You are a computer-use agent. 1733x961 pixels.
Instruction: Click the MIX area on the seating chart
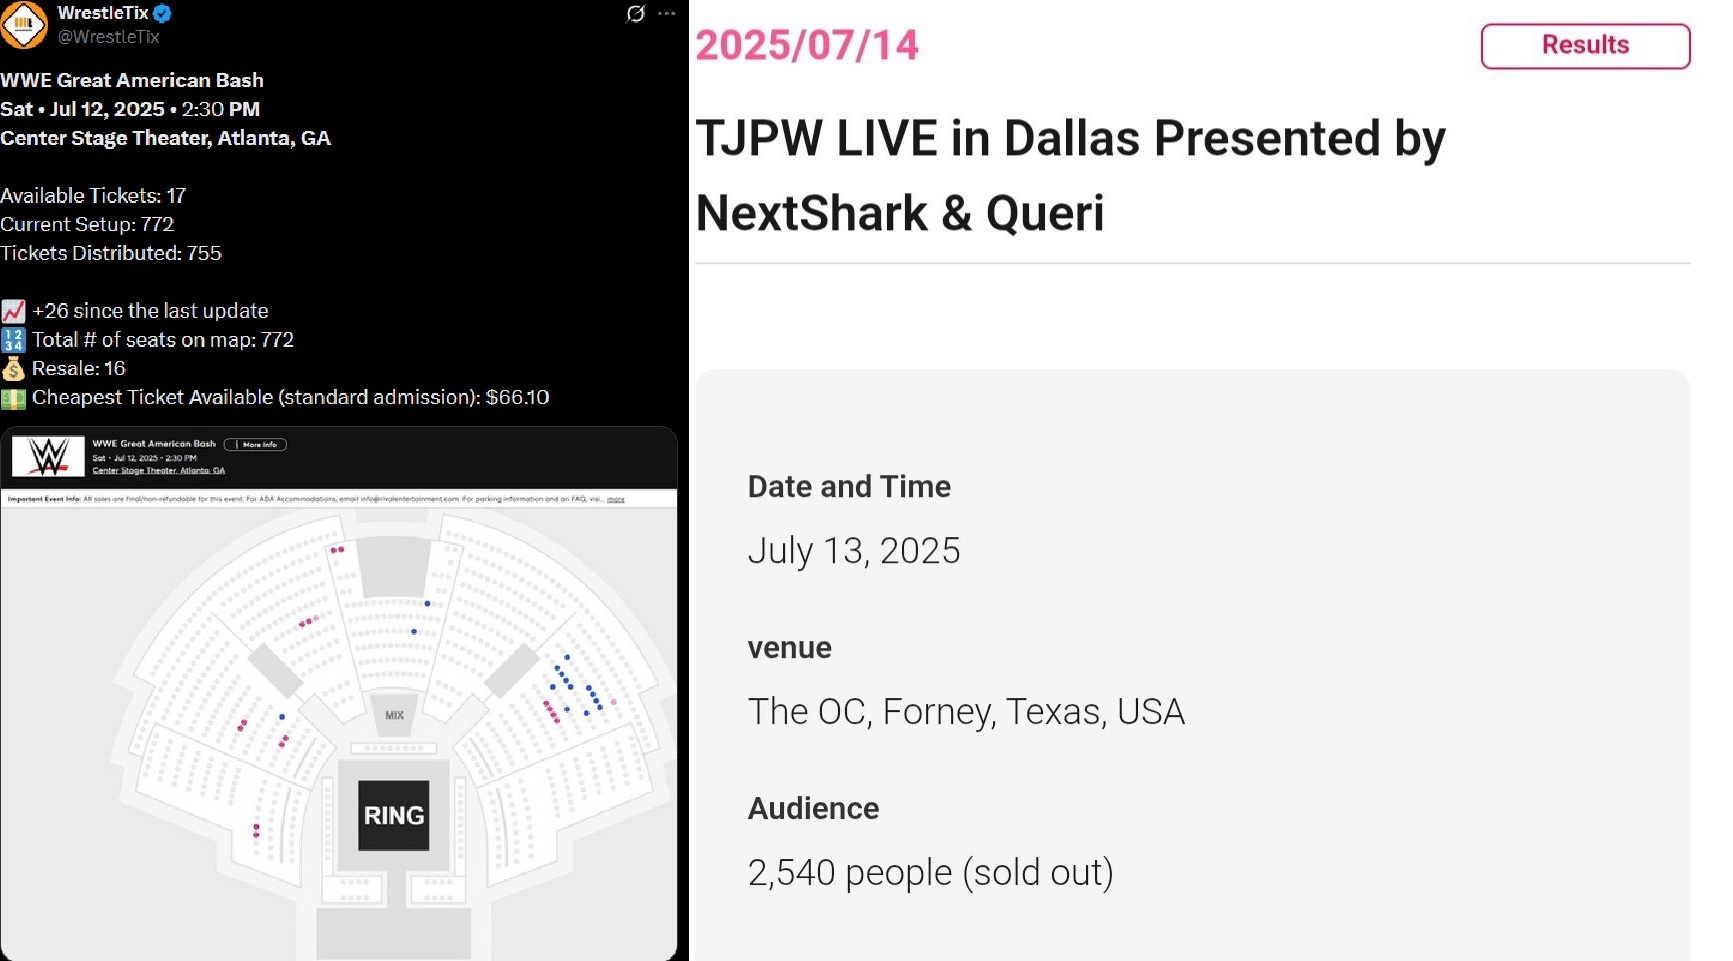[x=394, y=715]
